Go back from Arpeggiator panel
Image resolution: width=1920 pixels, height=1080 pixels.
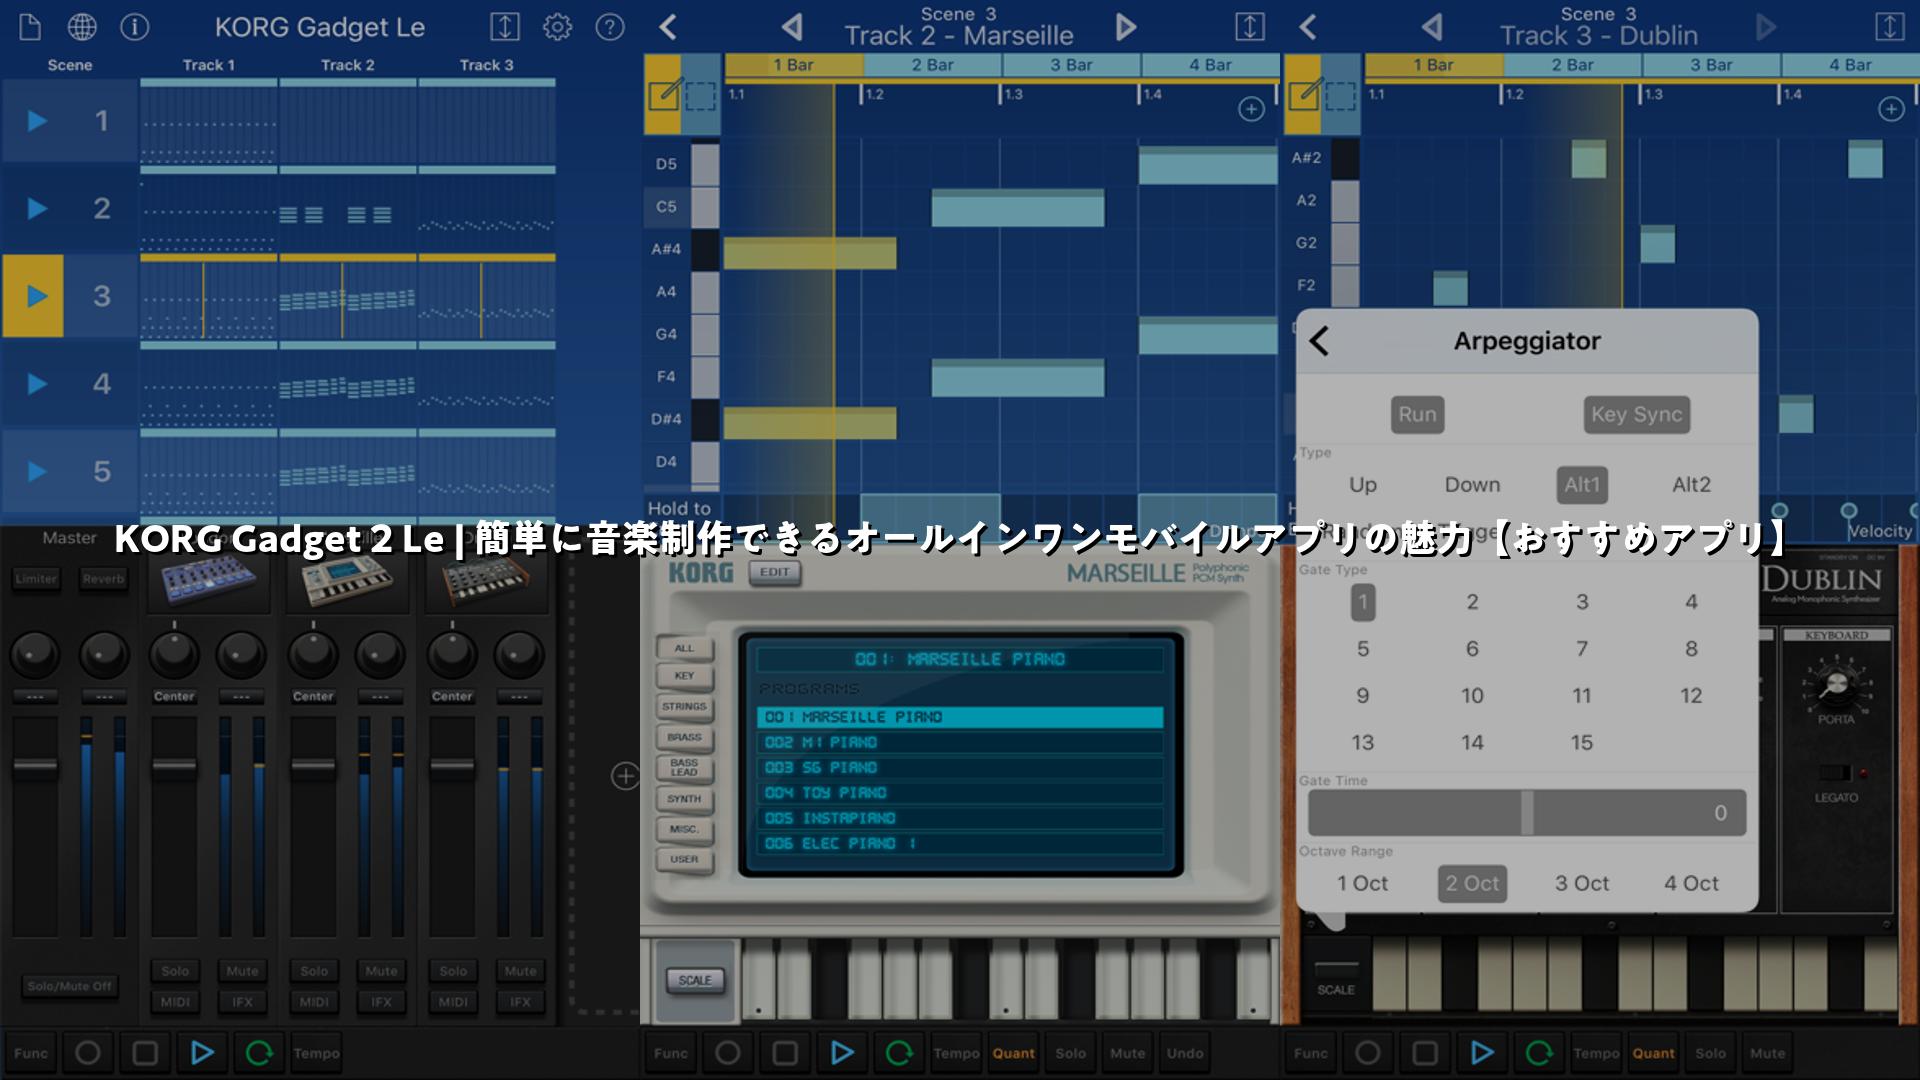(1319, 341)
